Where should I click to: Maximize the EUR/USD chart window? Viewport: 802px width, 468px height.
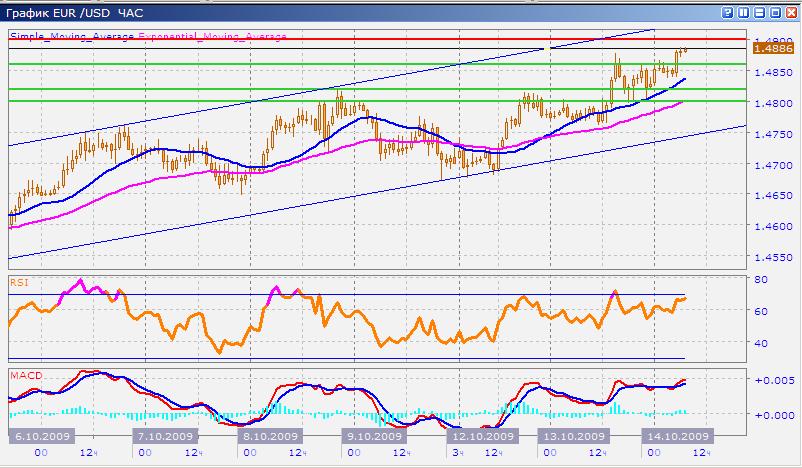(773, 12)
